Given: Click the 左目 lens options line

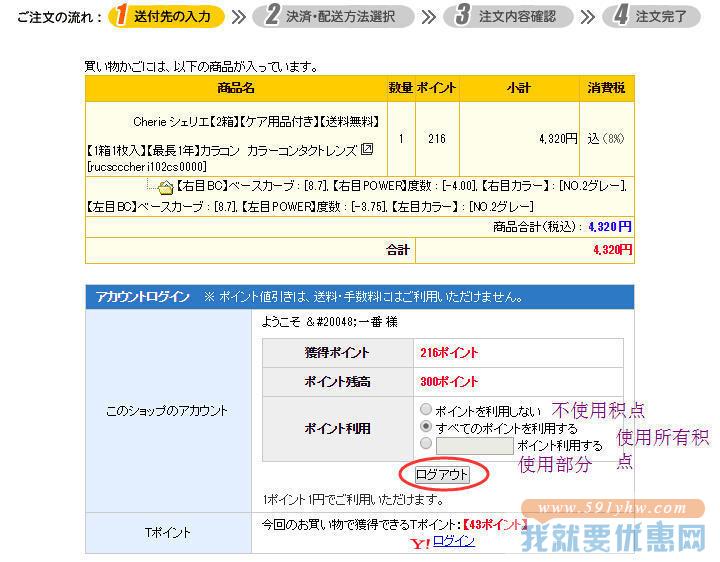Looking at the screenshot, I should click(x=310, y=207).
